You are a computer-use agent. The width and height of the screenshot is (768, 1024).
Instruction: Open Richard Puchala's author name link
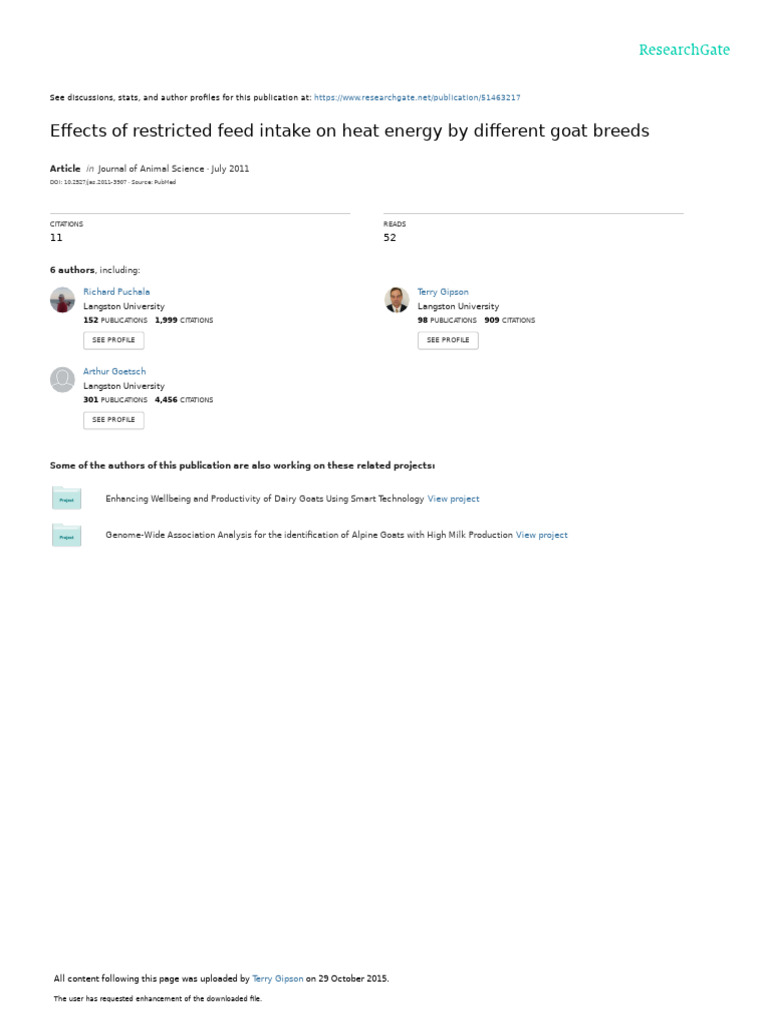coord(116,292)
